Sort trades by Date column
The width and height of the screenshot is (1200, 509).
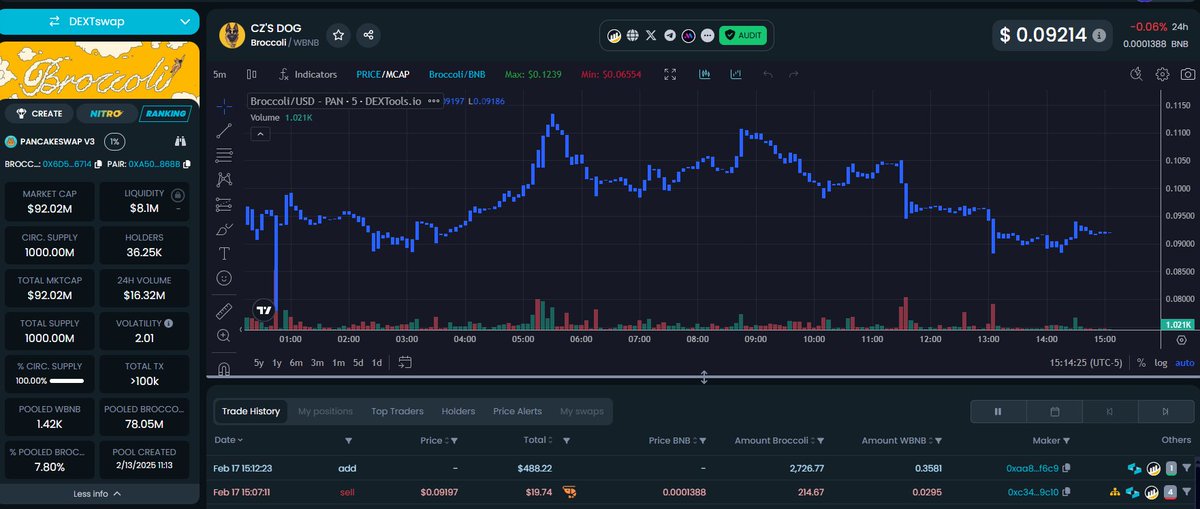pyautogui.click(x=229, y=440)
